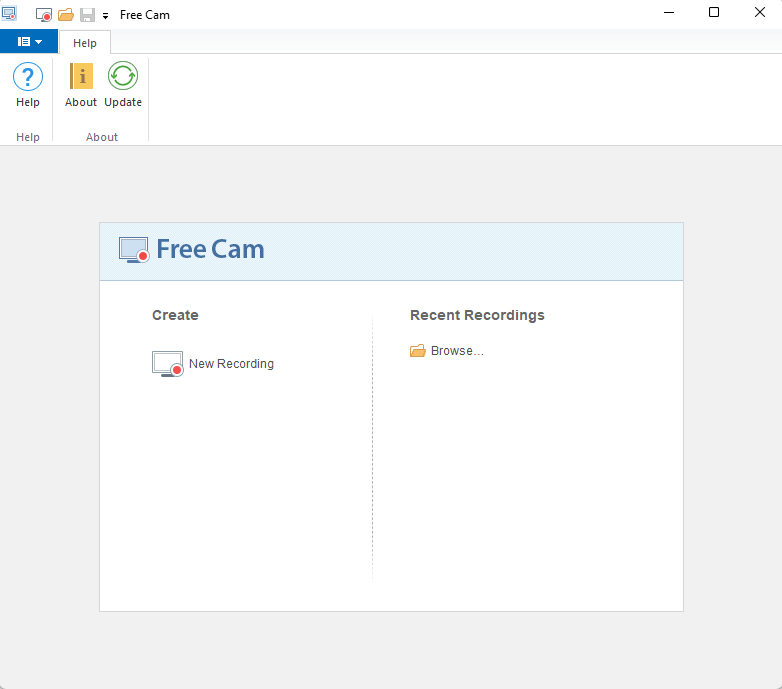Maximize the Free Cam window
The image size is (782, 689).
714,12
